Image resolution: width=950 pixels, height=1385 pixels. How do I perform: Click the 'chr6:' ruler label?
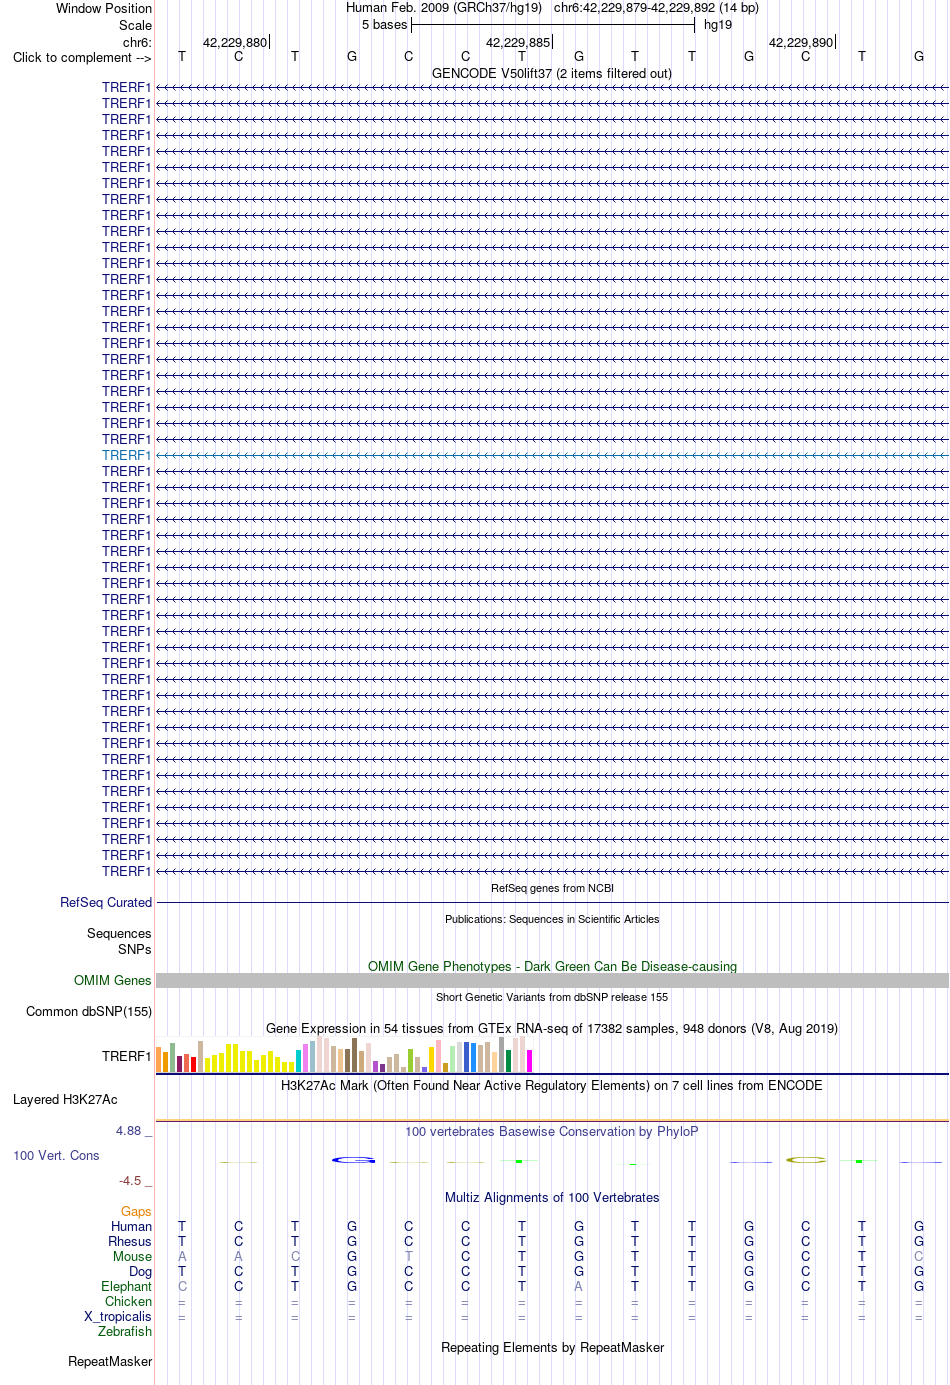point(137,42)
